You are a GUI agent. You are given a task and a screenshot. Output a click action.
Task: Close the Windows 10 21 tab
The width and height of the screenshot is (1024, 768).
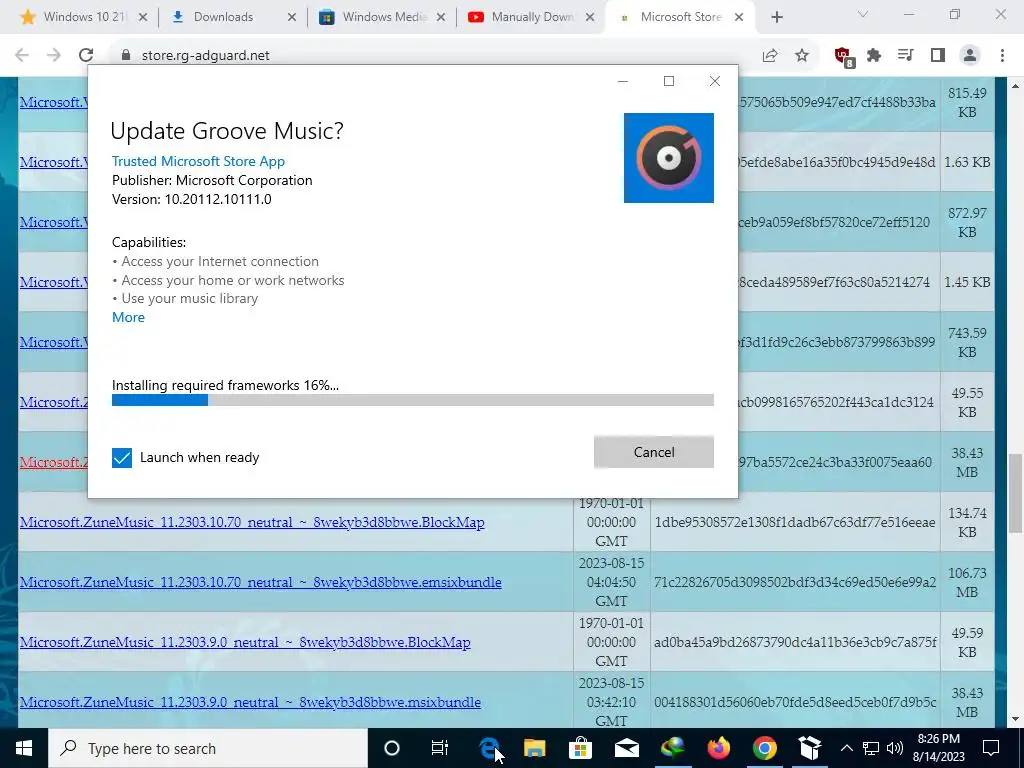(143, 18)
